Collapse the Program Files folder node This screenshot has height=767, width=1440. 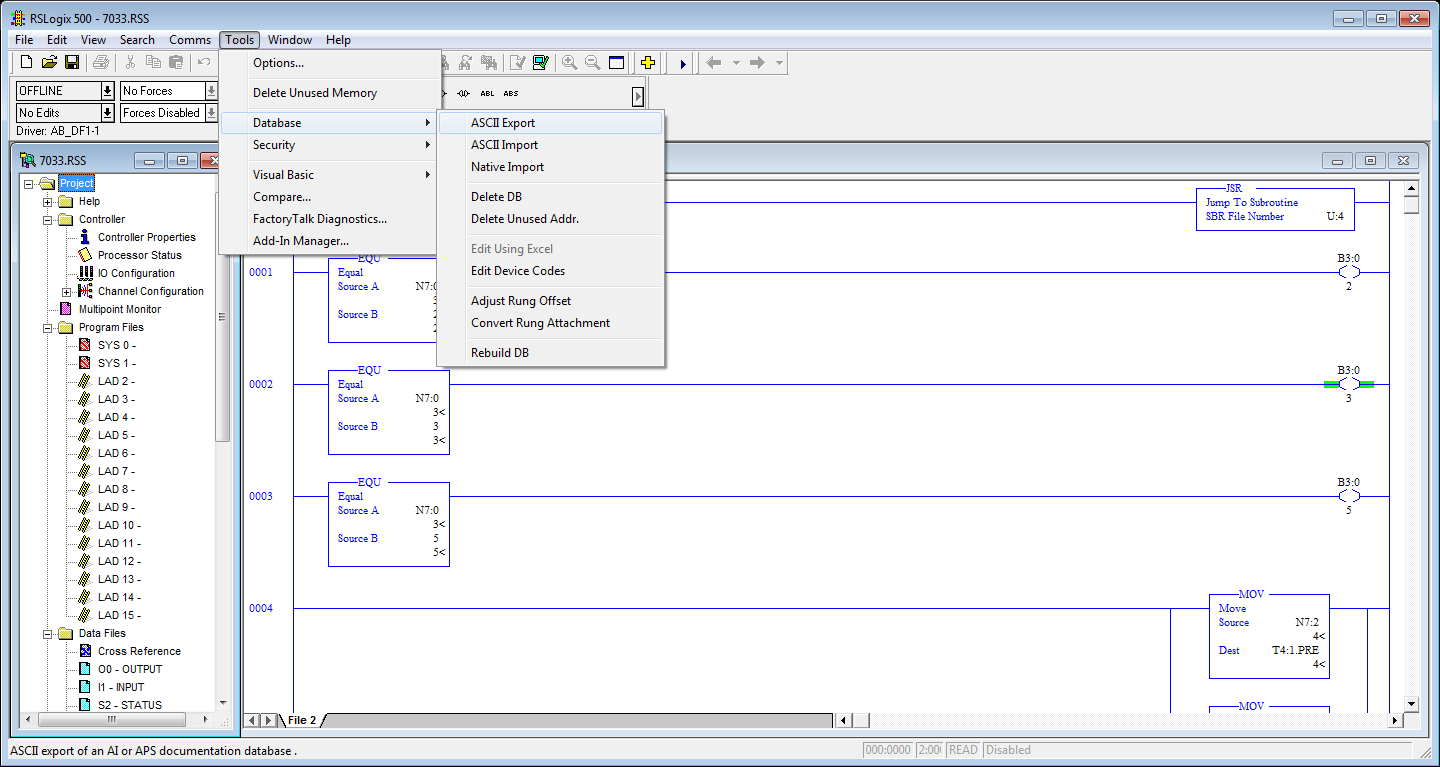tap(47, 327)
